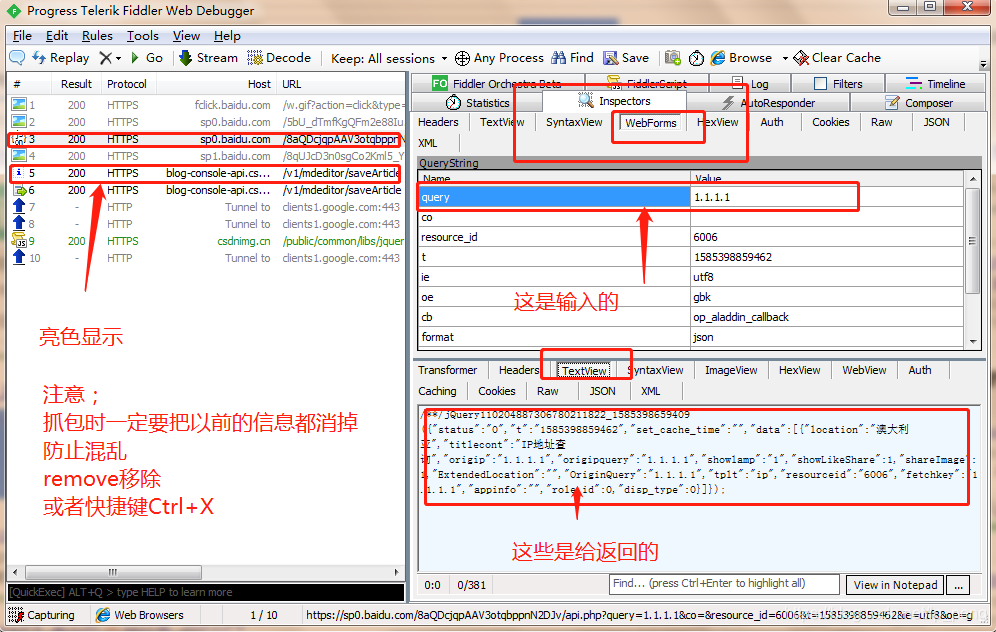Select session 5 info icon row
Screen dimensions: 996x632
tap(205, 173)
